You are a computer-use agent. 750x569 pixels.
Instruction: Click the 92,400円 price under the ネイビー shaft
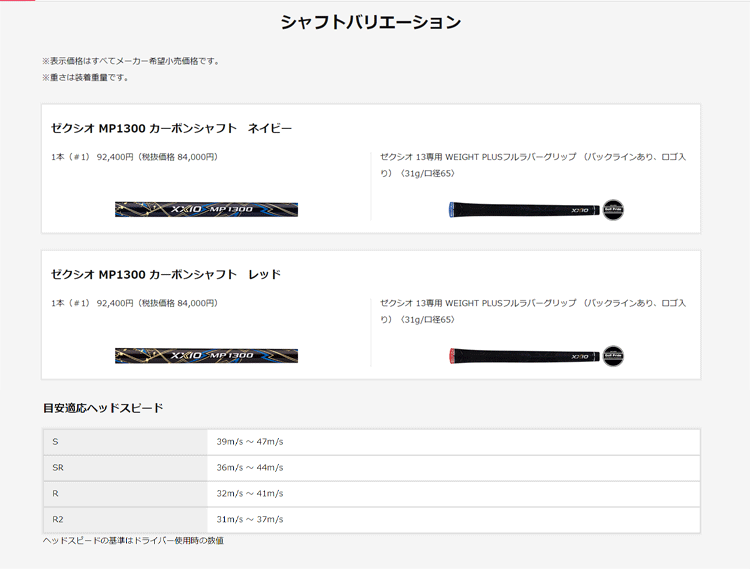point(134,157)
